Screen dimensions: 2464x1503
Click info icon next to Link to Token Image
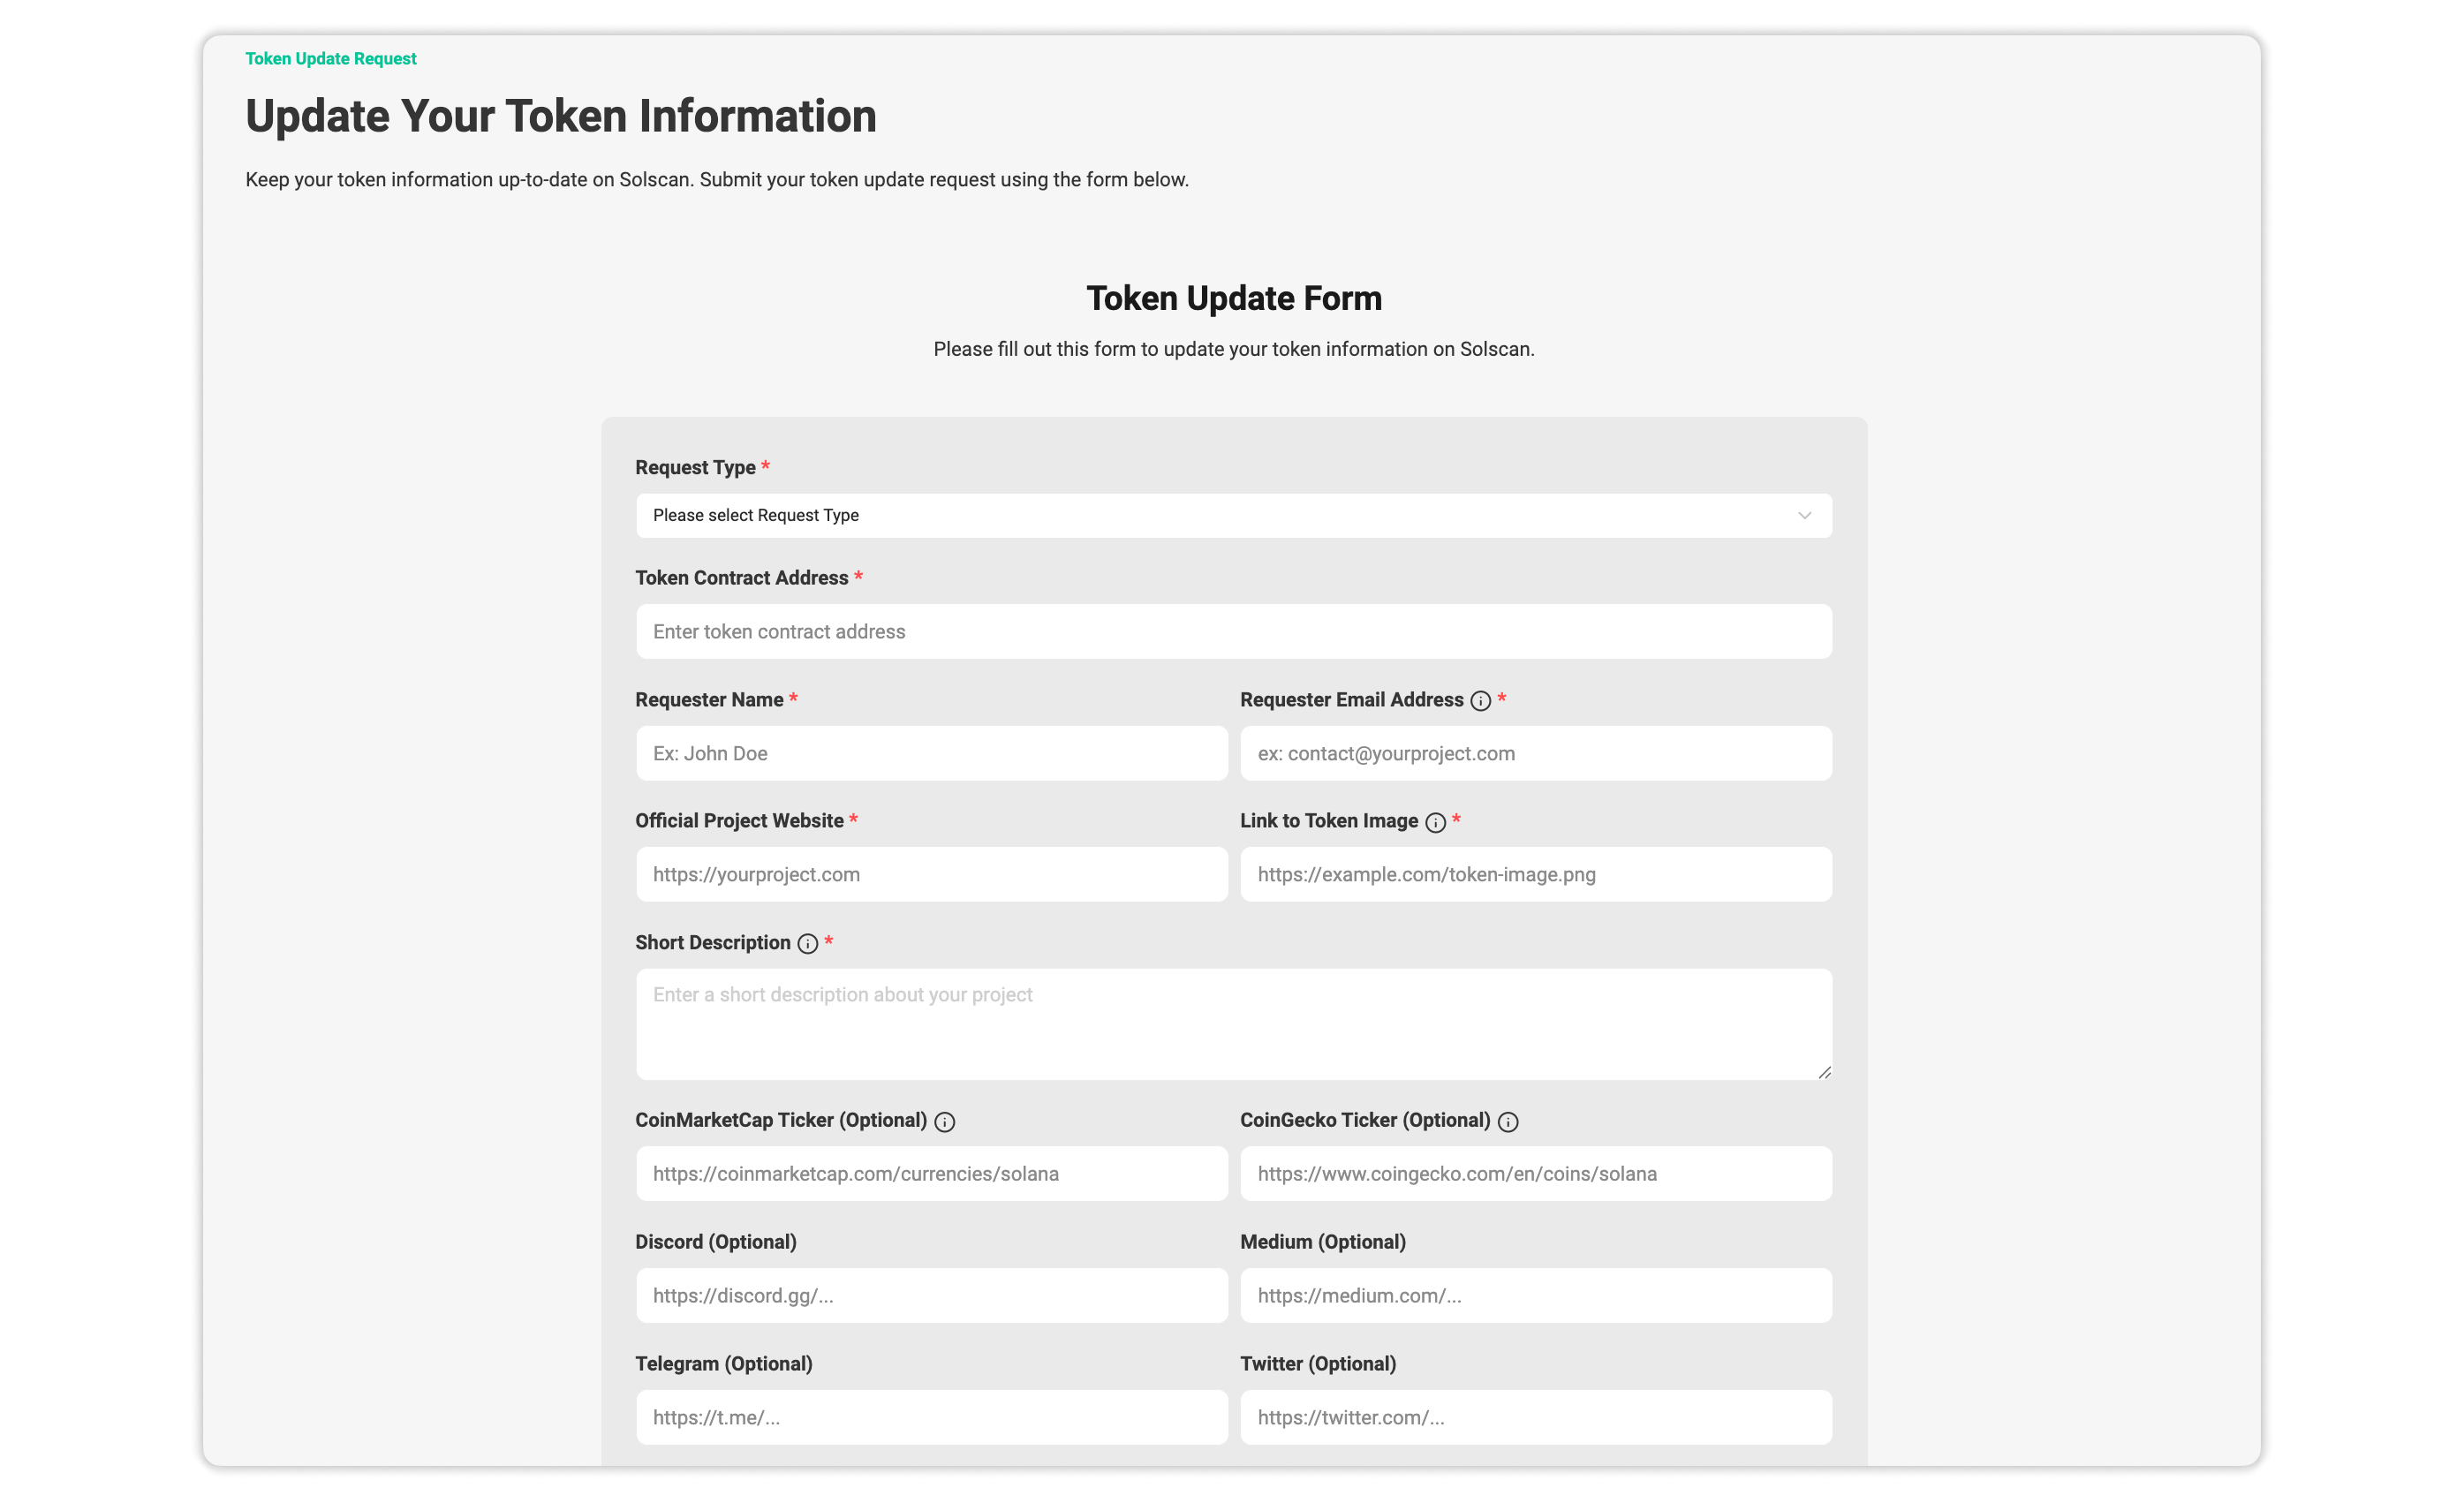(1435, 822)
